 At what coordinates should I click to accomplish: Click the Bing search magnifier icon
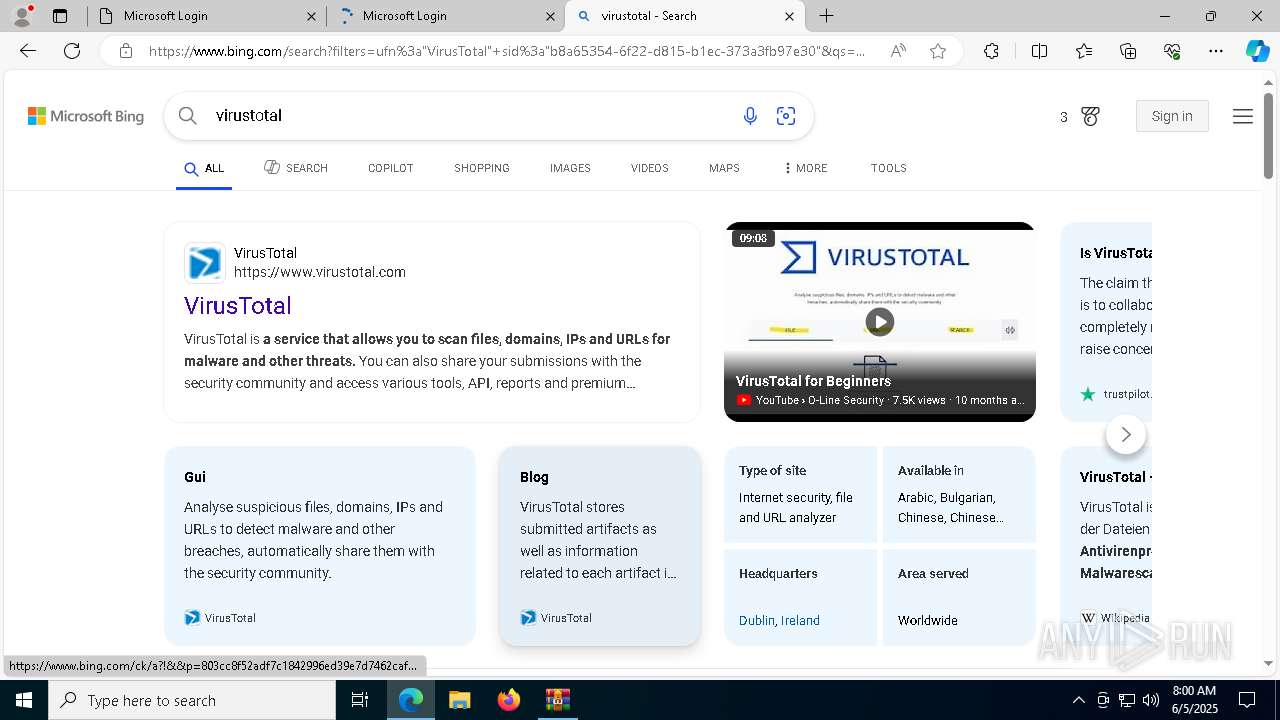tap(187, 116)
